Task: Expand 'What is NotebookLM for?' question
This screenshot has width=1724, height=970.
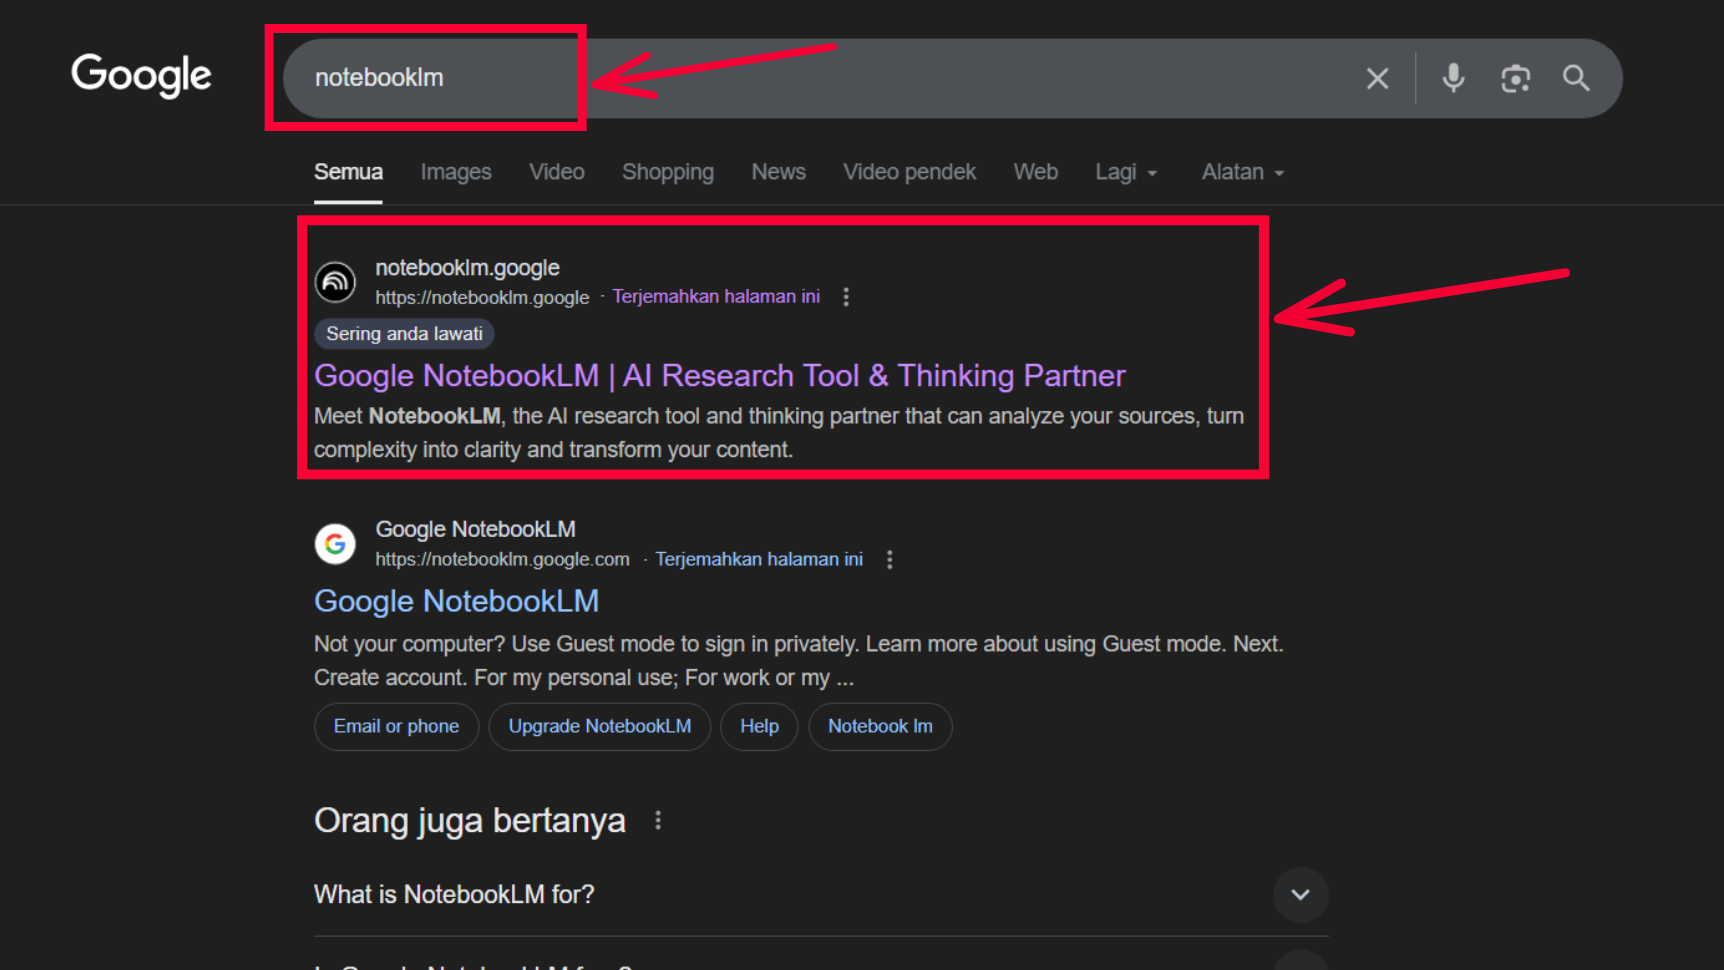Action: [x=1300, y=894]
